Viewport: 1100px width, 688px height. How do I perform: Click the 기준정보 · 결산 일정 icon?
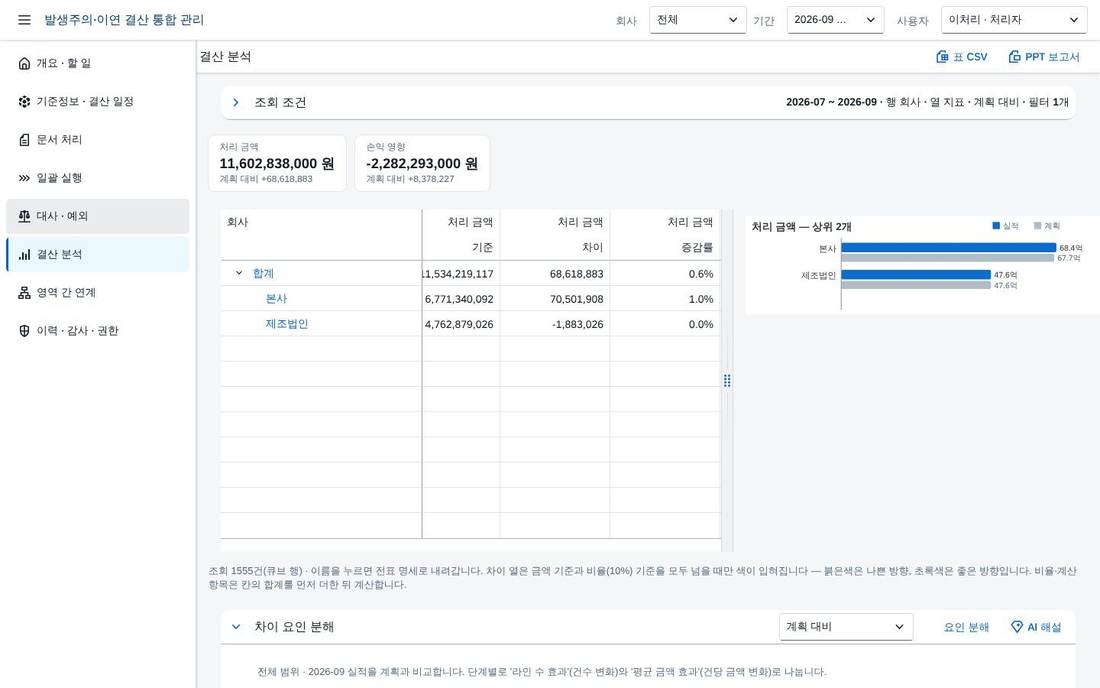coord(25,102)
